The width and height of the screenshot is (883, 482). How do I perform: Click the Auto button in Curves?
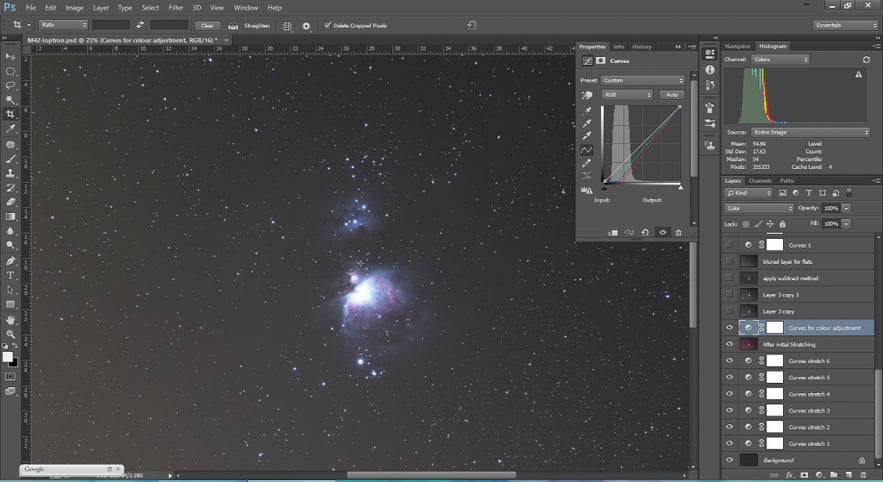pos(672,95)
